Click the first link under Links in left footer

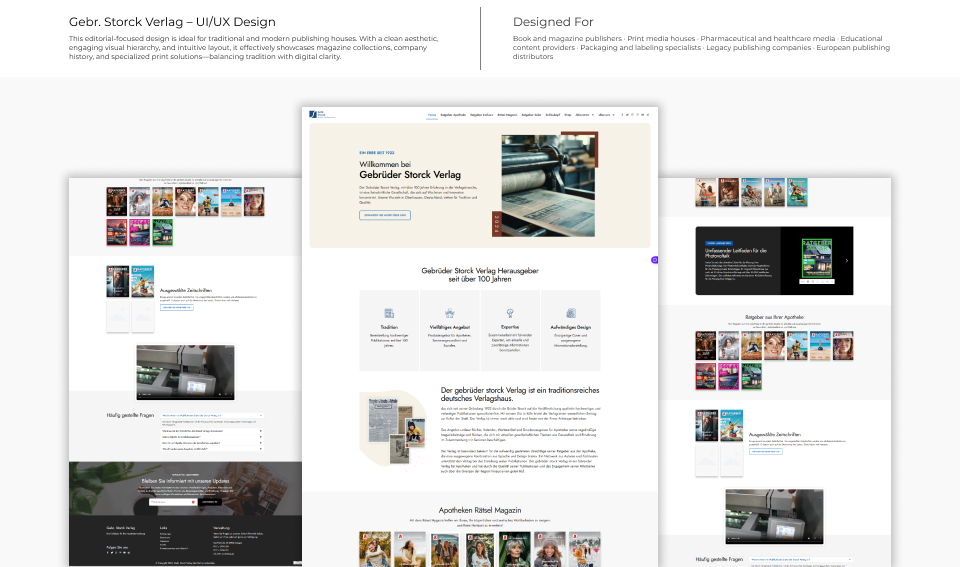pos(165,534)
